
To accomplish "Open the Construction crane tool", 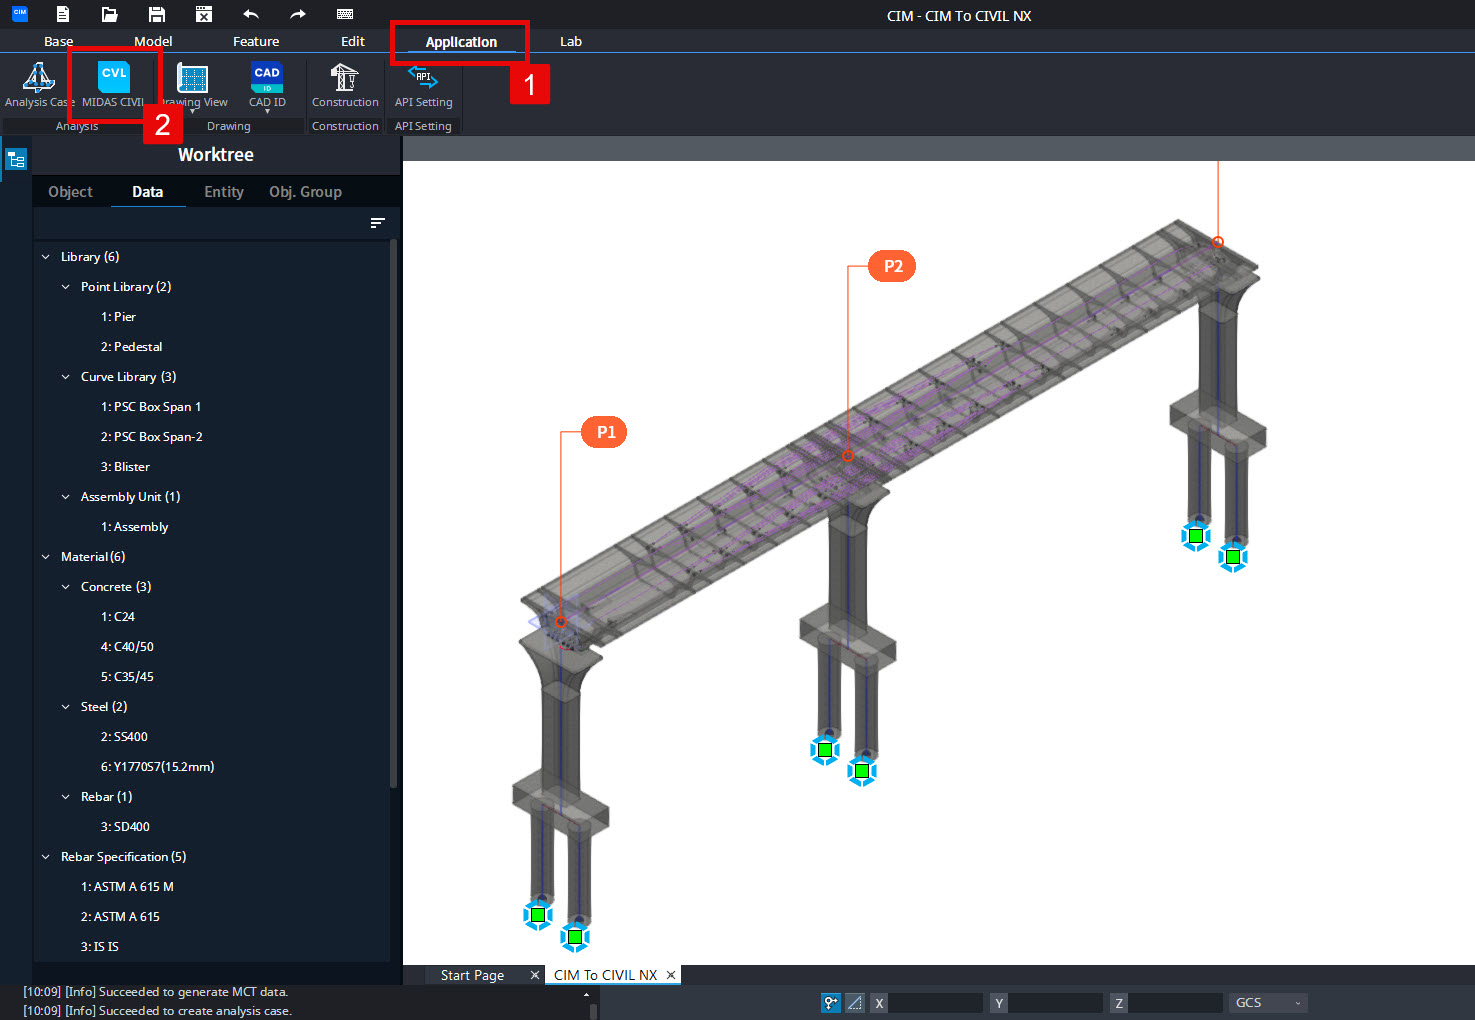I will click(x=345, y=85).
